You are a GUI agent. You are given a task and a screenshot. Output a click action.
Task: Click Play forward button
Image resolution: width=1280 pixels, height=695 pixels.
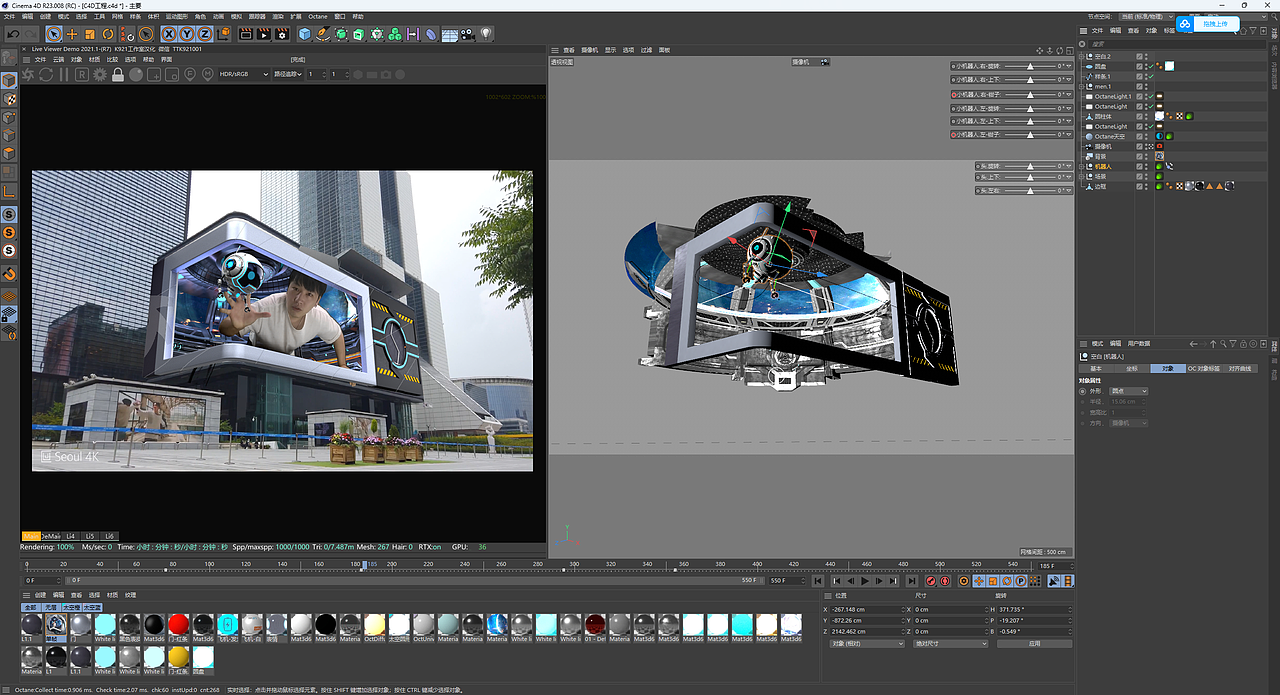point(865,581)
